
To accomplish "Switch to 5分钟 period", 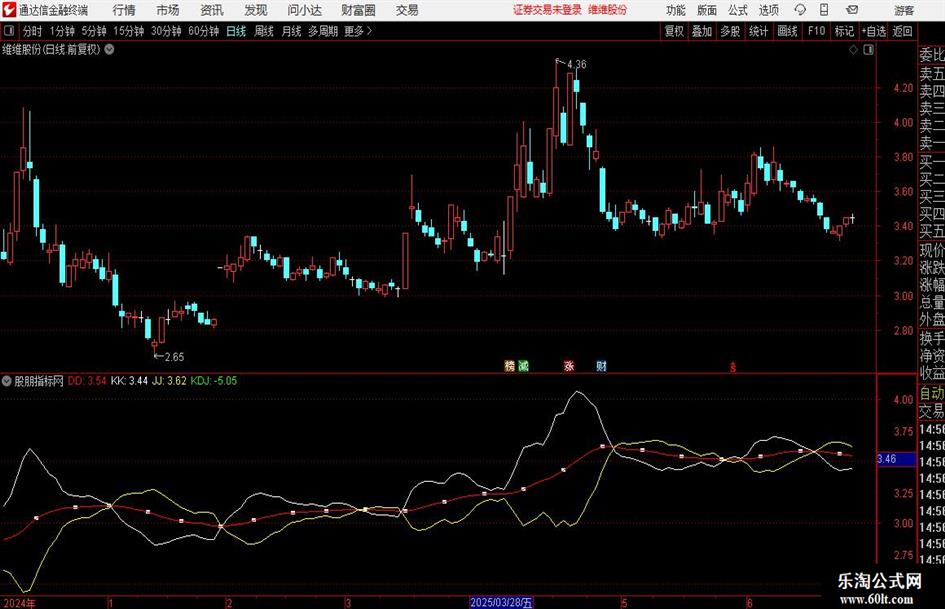I will (94, 31).
